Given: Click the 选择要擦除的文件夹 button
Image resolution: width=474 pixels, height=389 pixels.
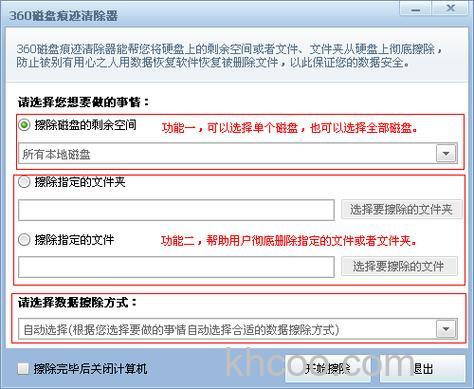Looking at the screenshot, I should [x=401, y=209].
